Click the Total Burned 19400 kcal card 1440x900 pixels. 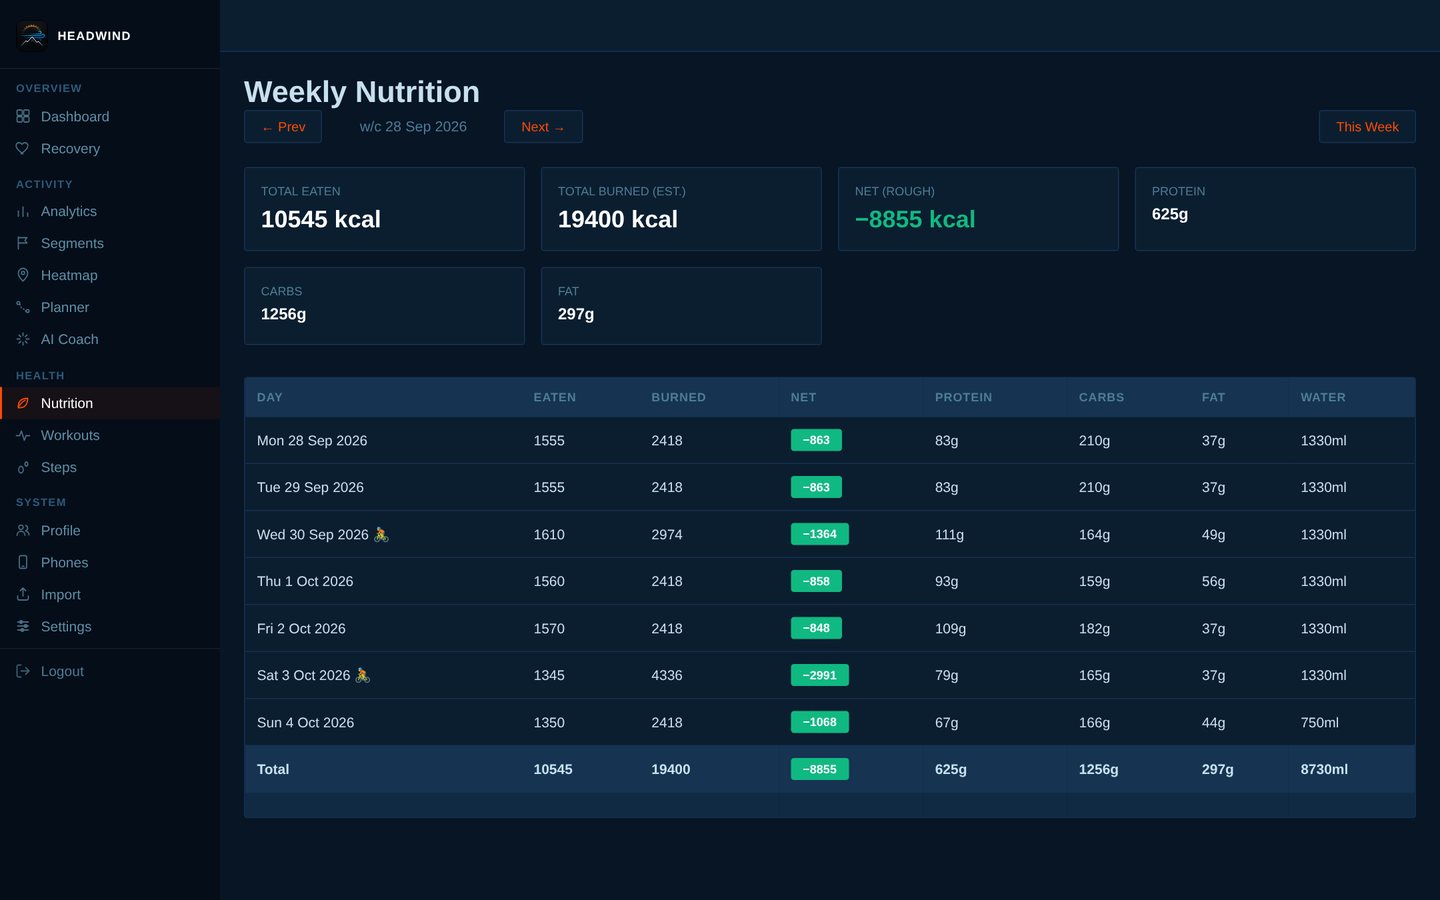[x=681, y=209]
